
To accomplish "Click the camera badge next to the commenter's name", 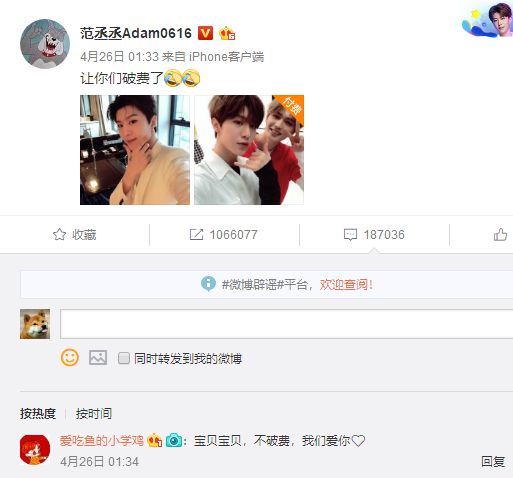I will coord(174,441).
